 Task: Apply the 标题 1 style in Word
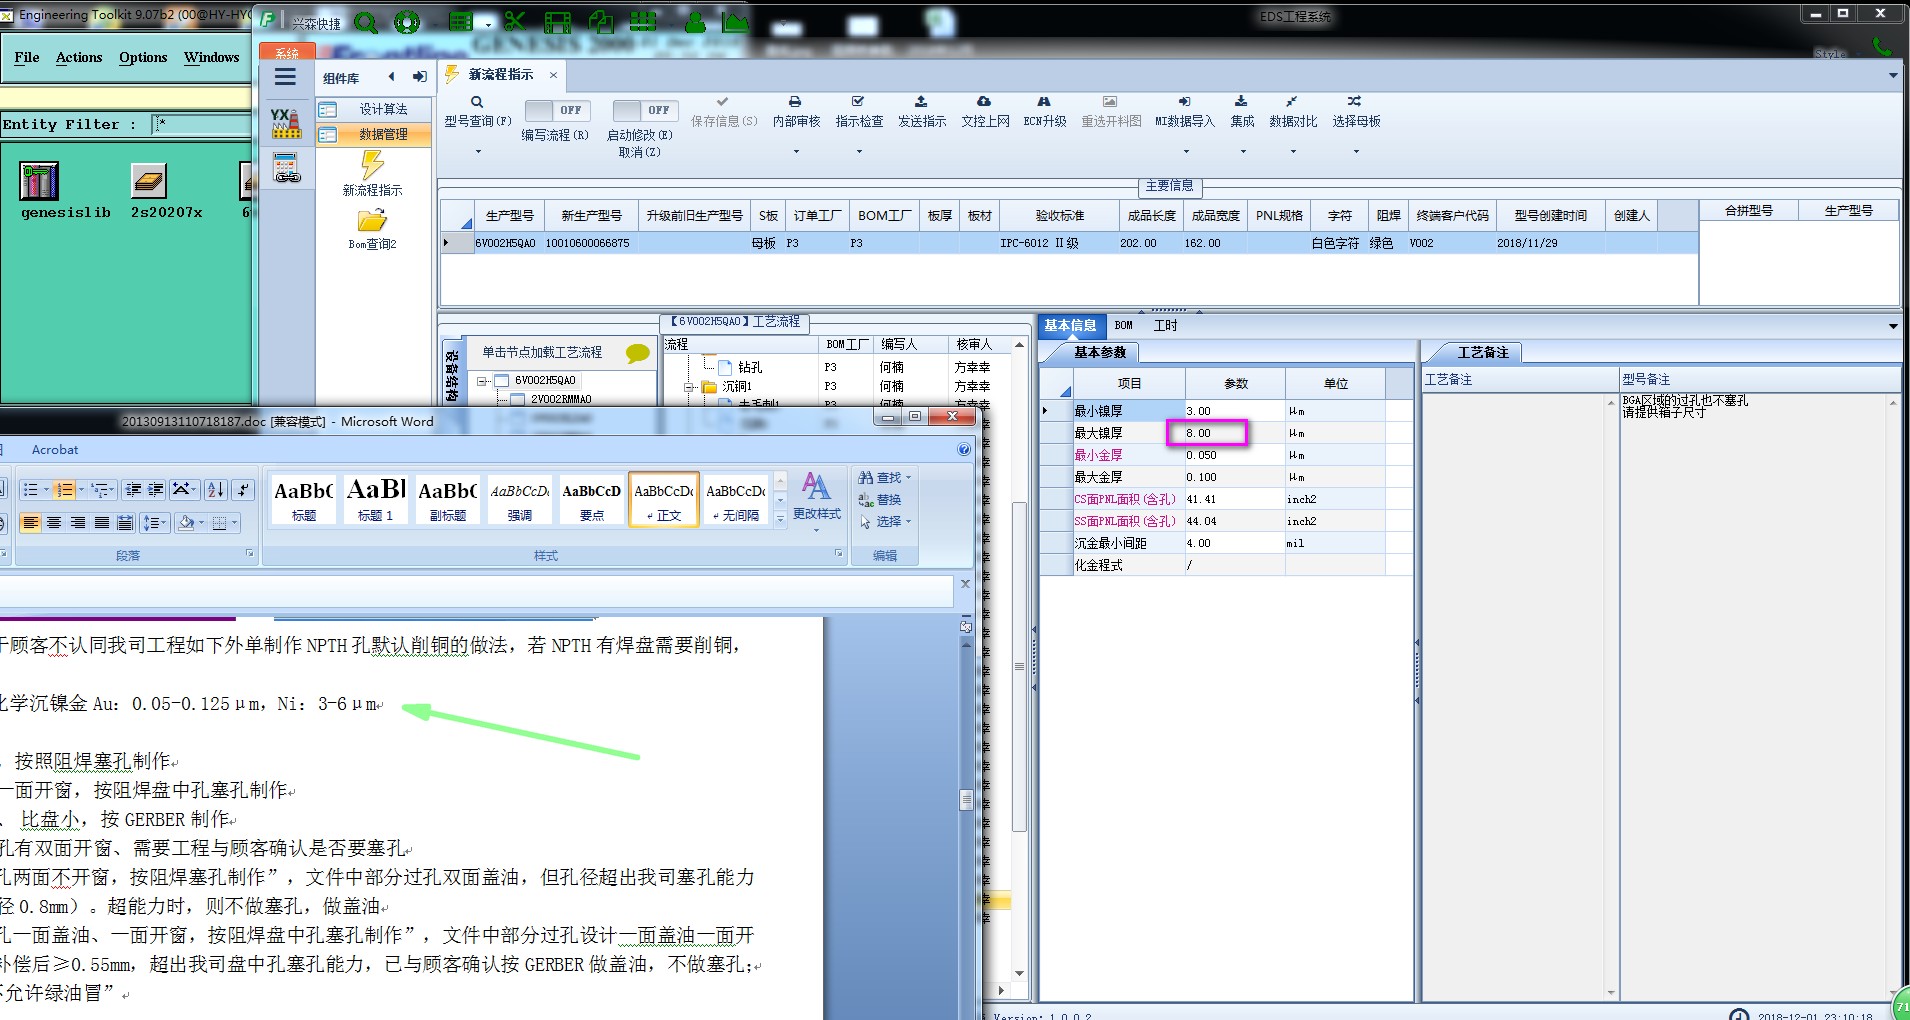376,499
